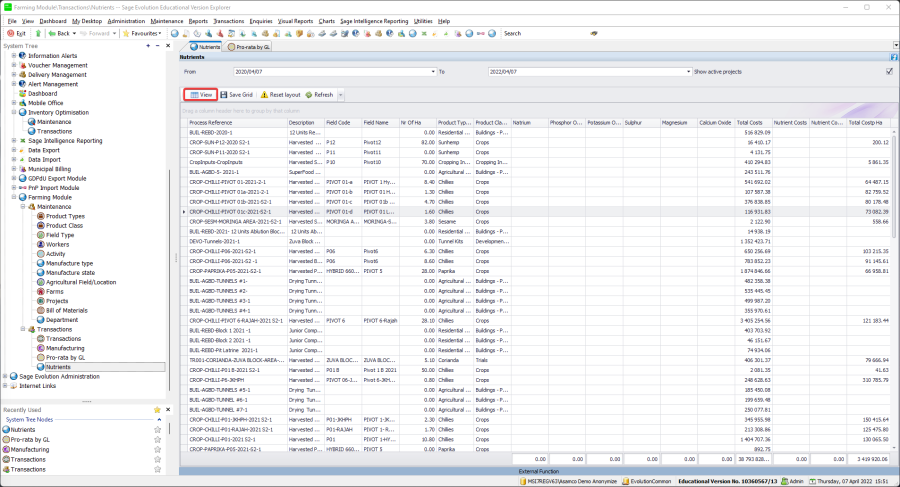
Task: Click the Exit icon in main toolbar
Action: click(9, 33)
